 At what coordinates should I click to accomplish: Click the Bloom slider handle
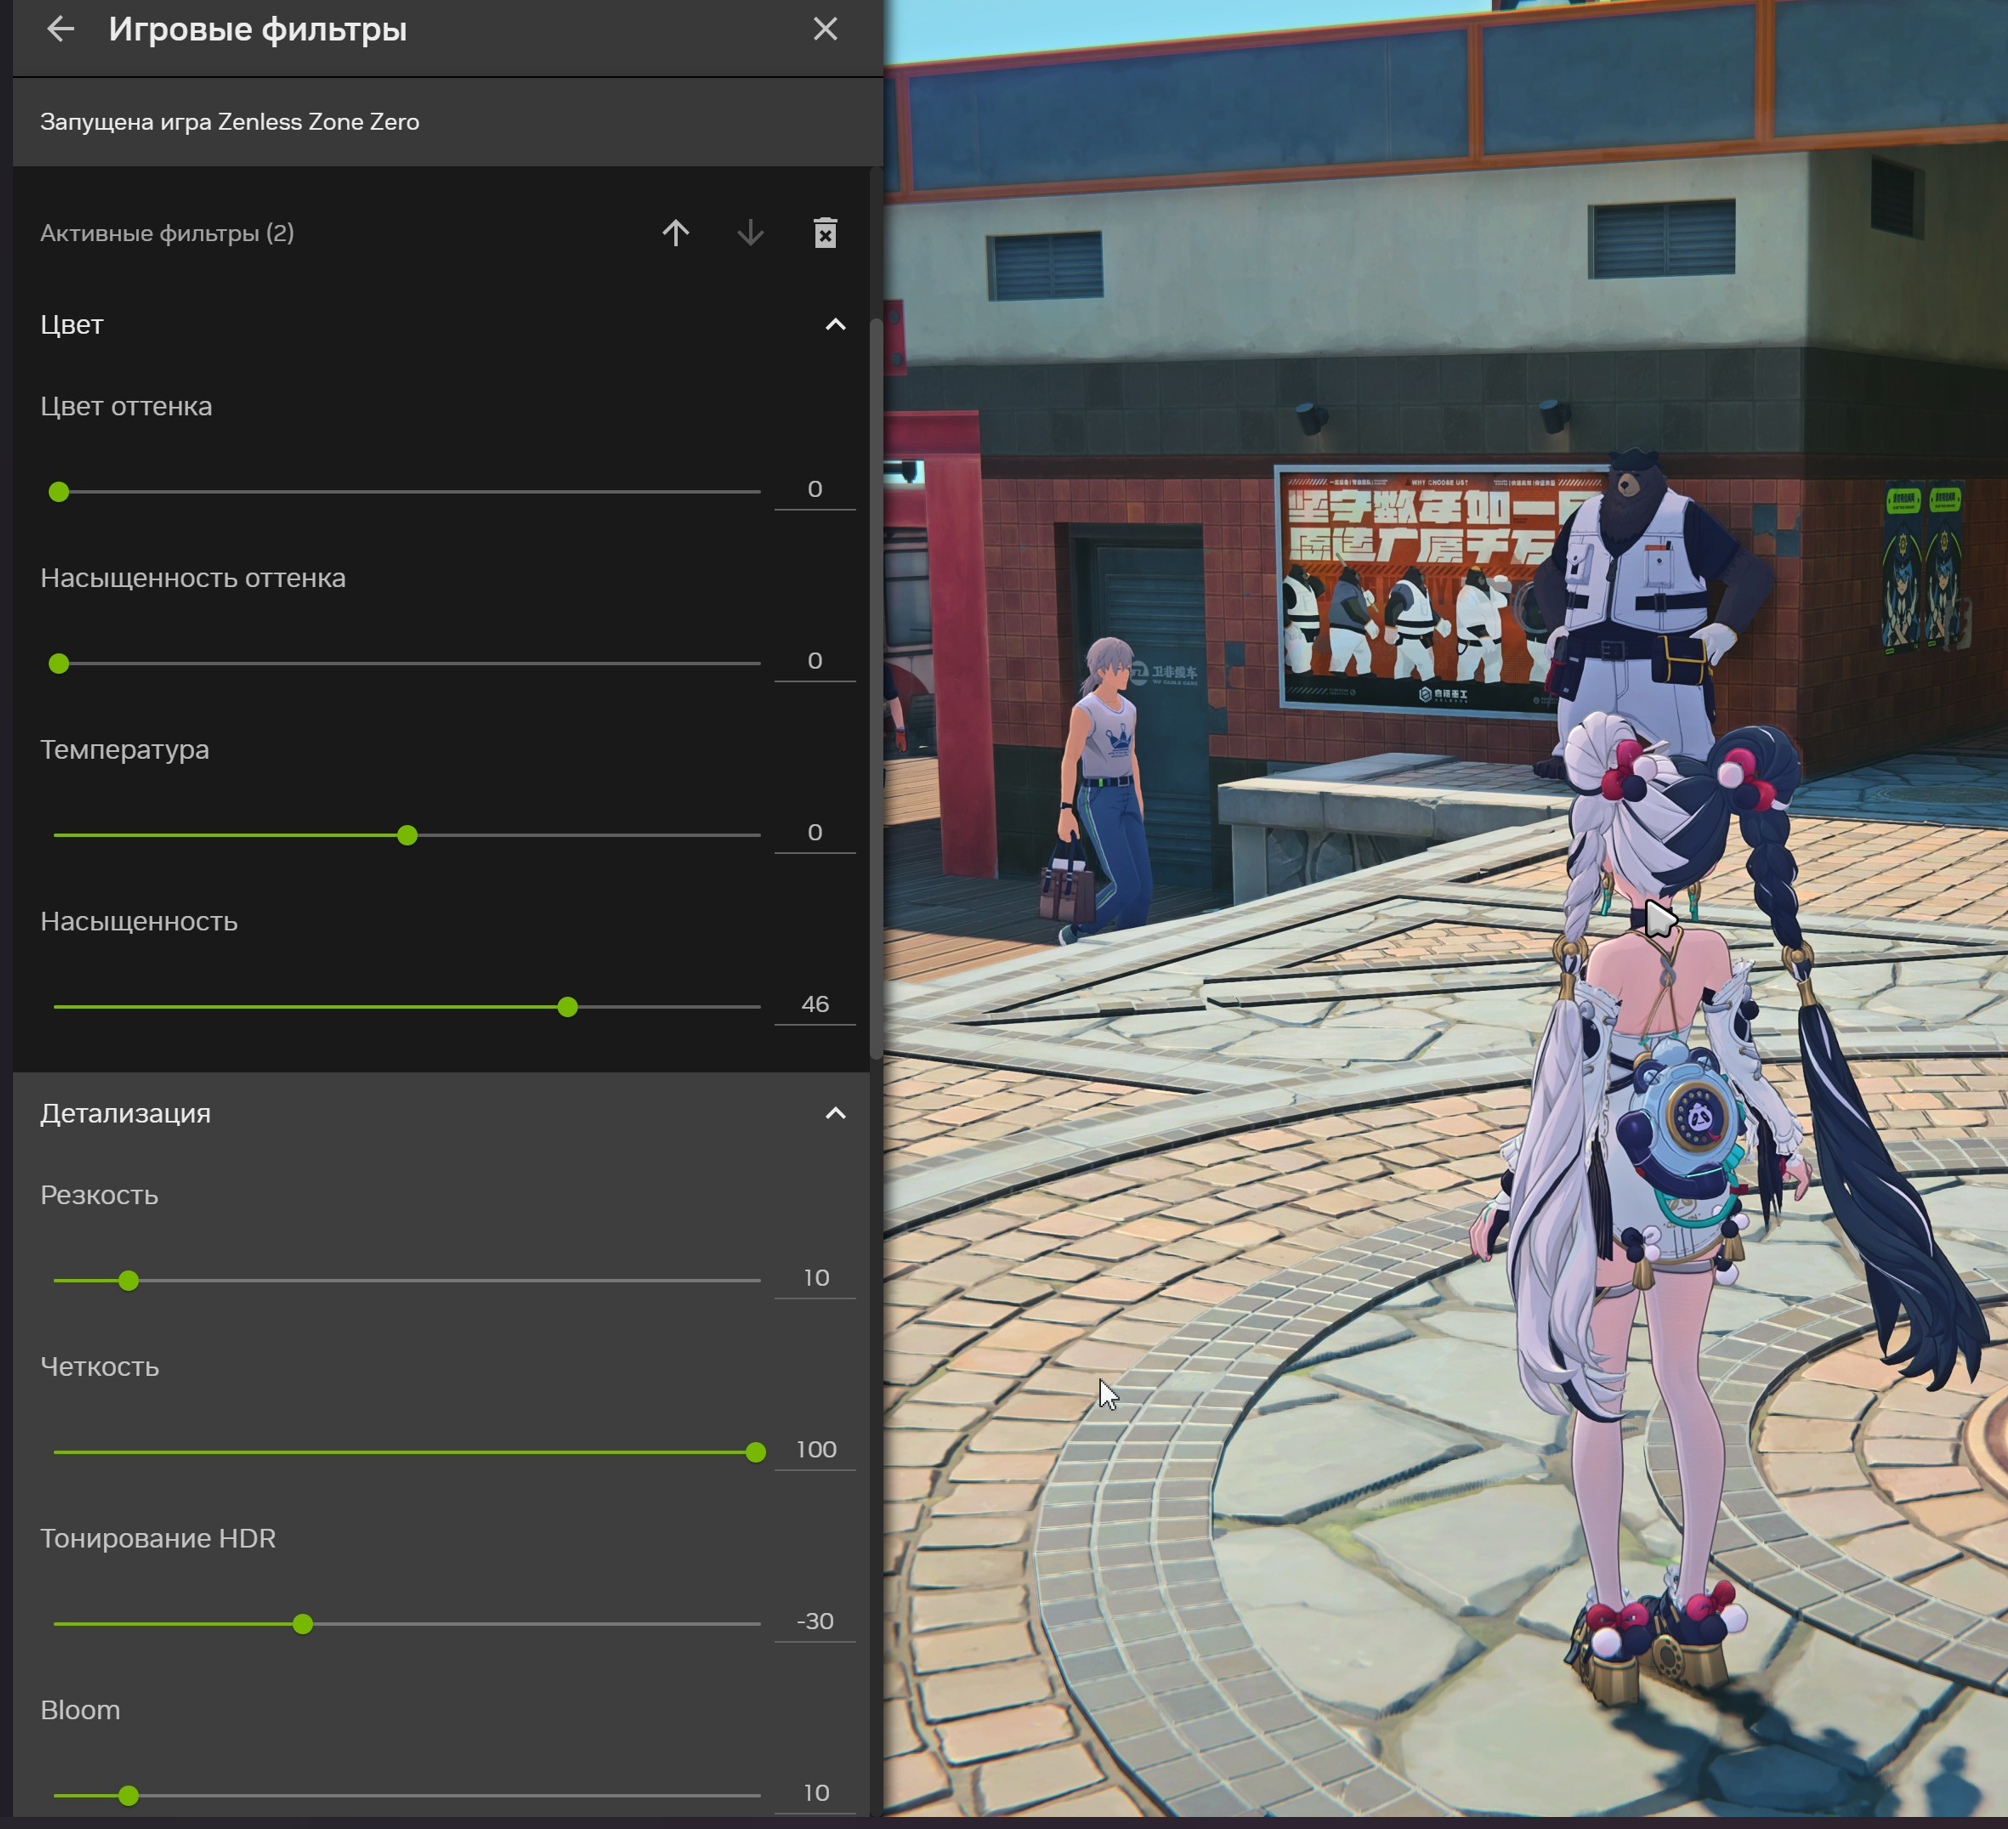coord(128,1796)
